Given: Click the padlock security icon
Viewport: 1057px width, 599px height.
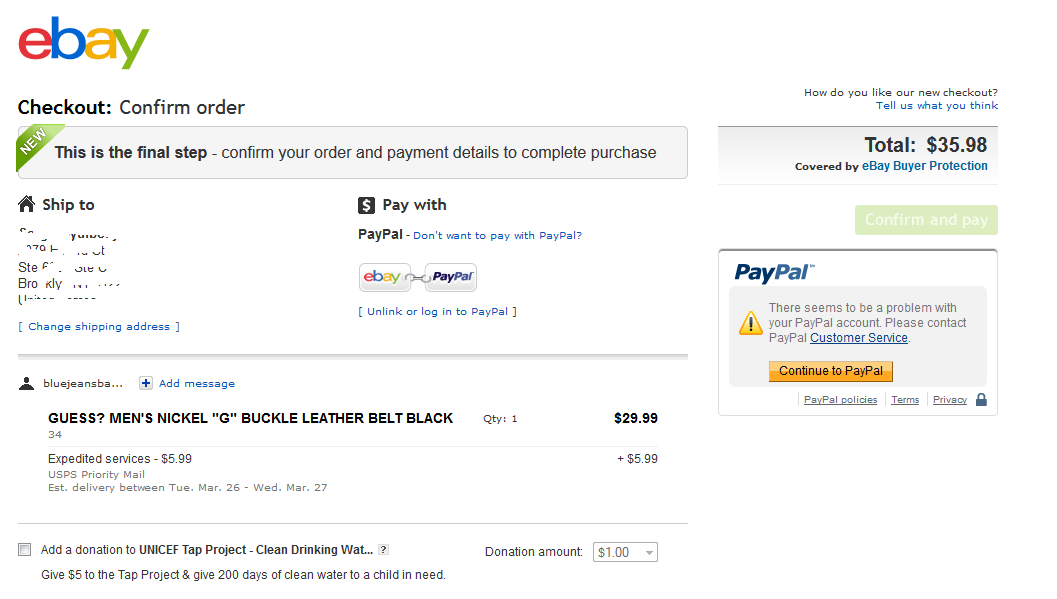Looking at the screenshot, I should (x=981, y=400).
